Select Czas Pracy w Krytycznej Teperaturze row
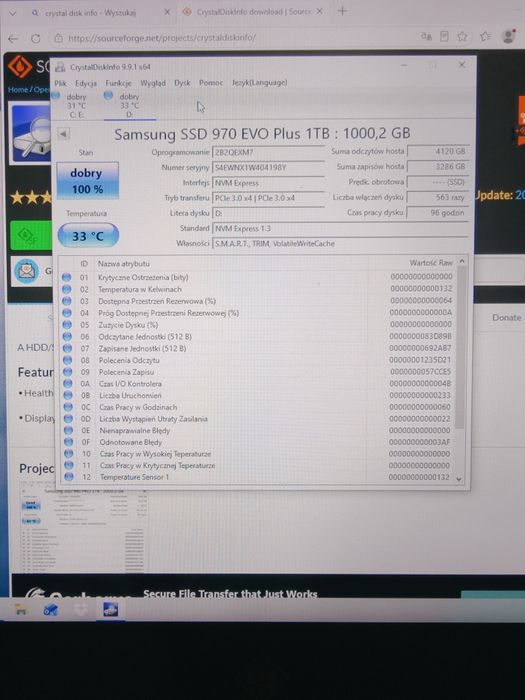This screenshot has height=700, width=525. click(x=258, y=465)
